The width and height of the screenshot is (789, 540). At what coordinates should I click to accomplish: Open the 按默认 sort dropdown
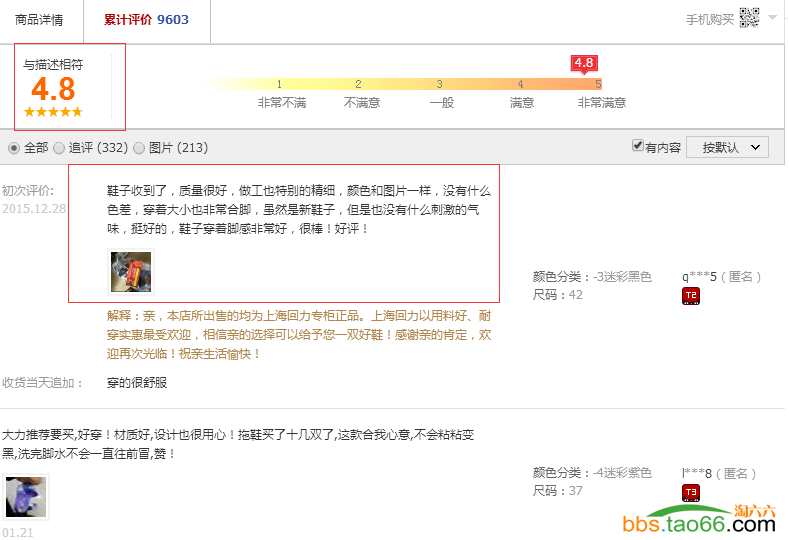[728, 147]
